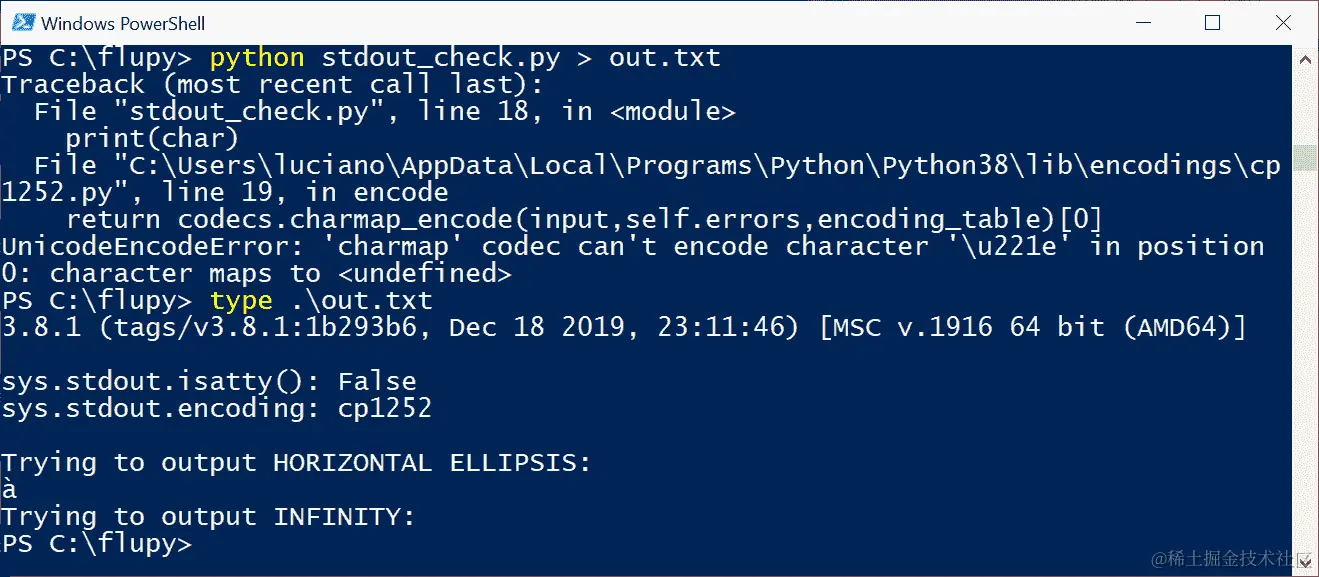
Task: Click the scrollbar up arrow
Action: coord(1304,58)
